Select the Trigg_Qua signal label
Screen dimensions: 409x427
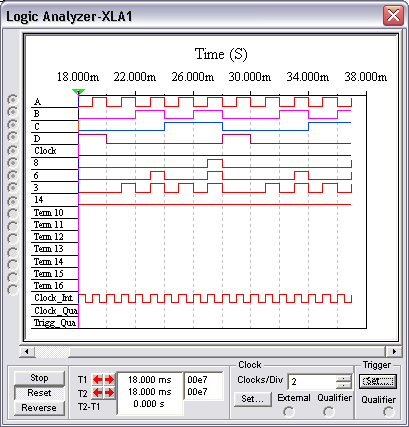click(55, 323)
